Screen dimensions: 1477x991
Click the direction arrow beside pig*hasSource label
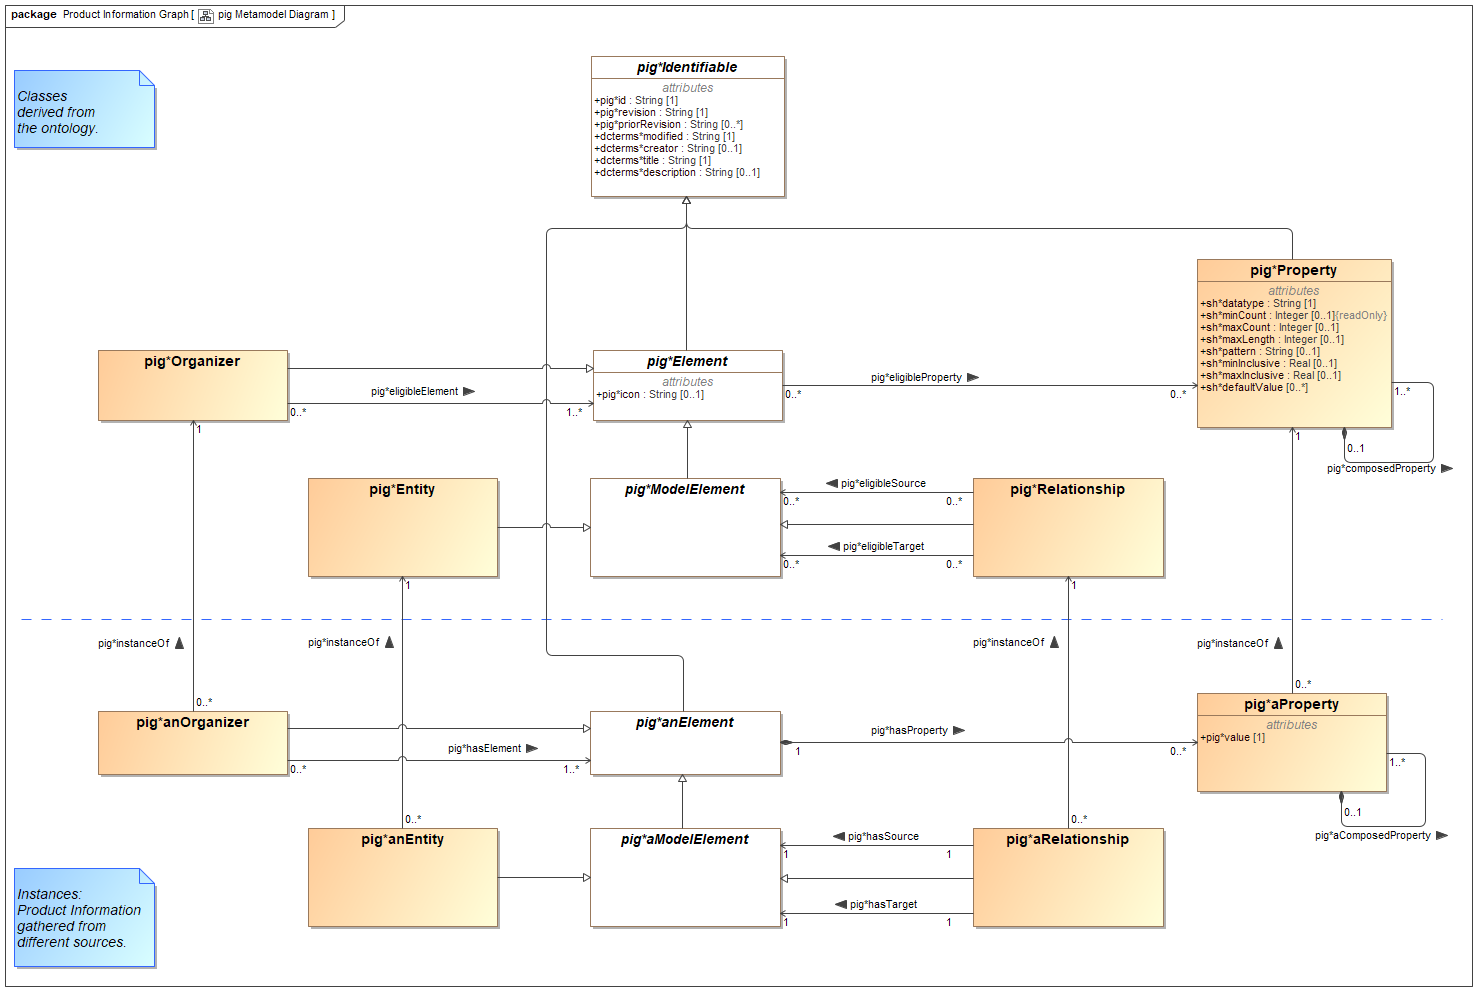pos(839,836)
